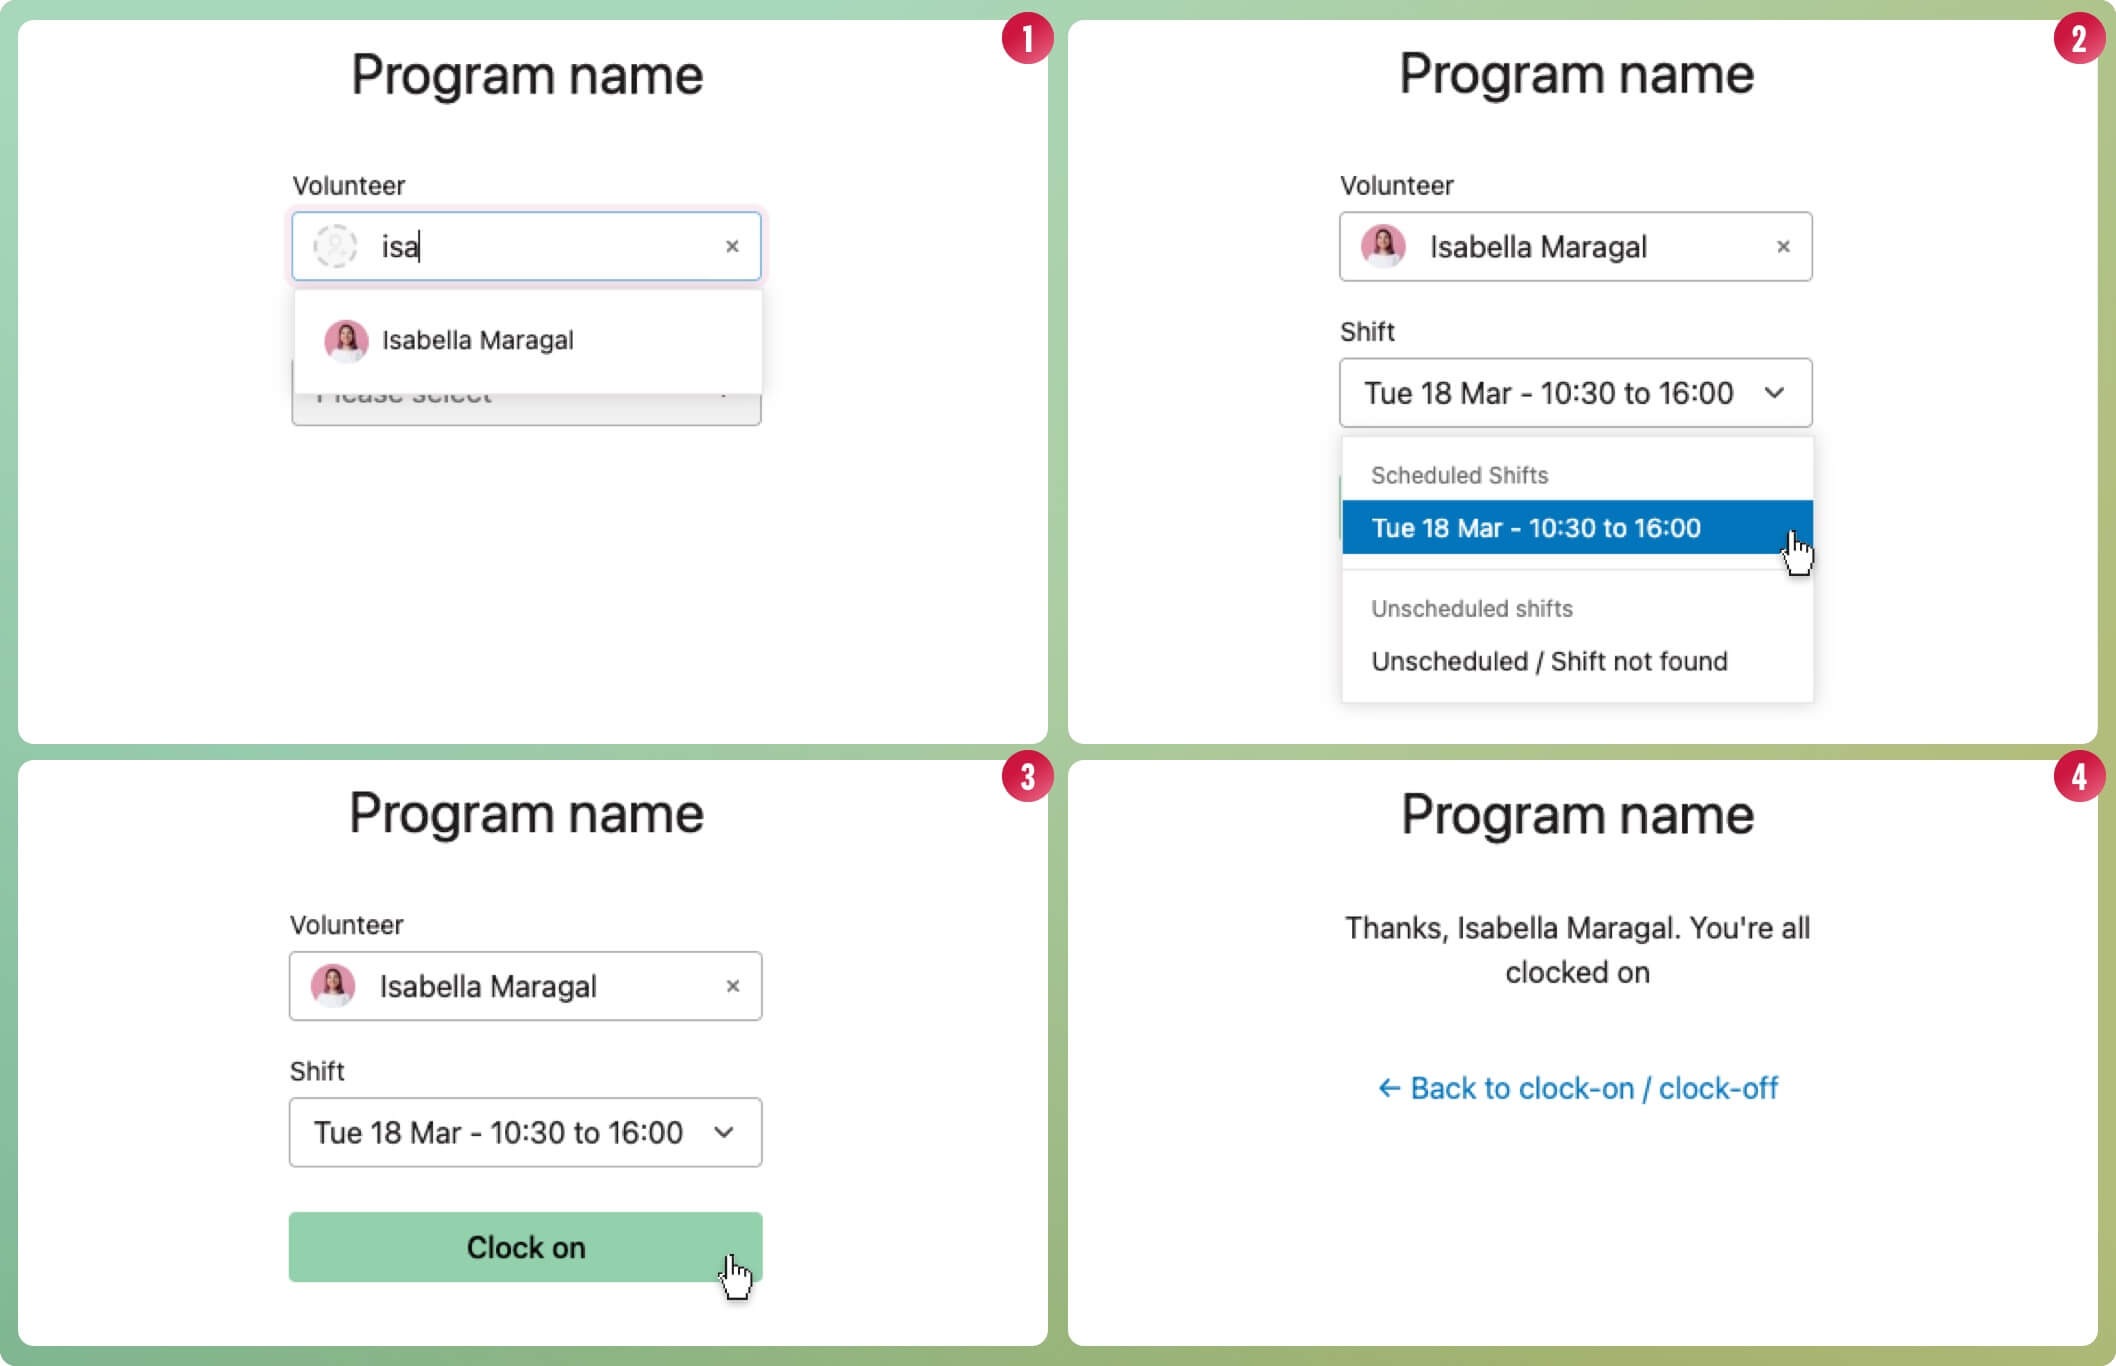
Task: Click the back arrow icon before 'Back to clock-on'
Action: click(1389, 1089)
